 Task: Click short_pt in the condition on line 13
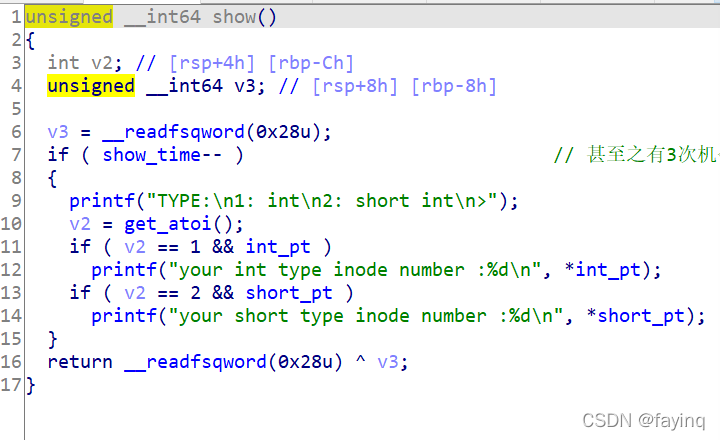[289, 293]
